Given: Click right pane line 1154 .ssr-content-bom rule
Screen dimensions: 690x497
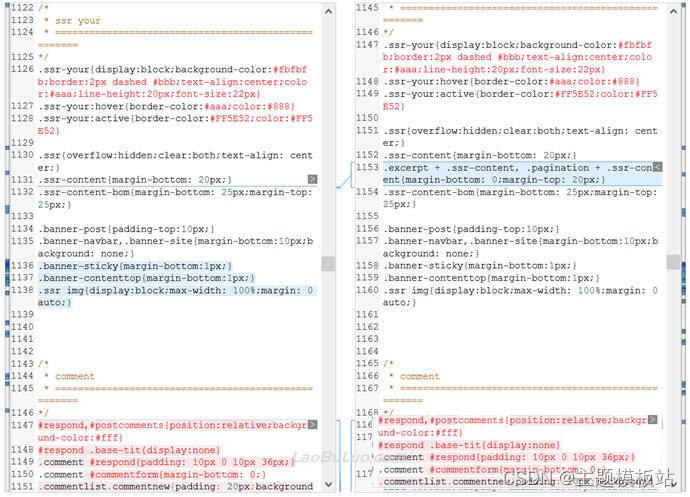Looking at the screenshot, I should 520,198.
